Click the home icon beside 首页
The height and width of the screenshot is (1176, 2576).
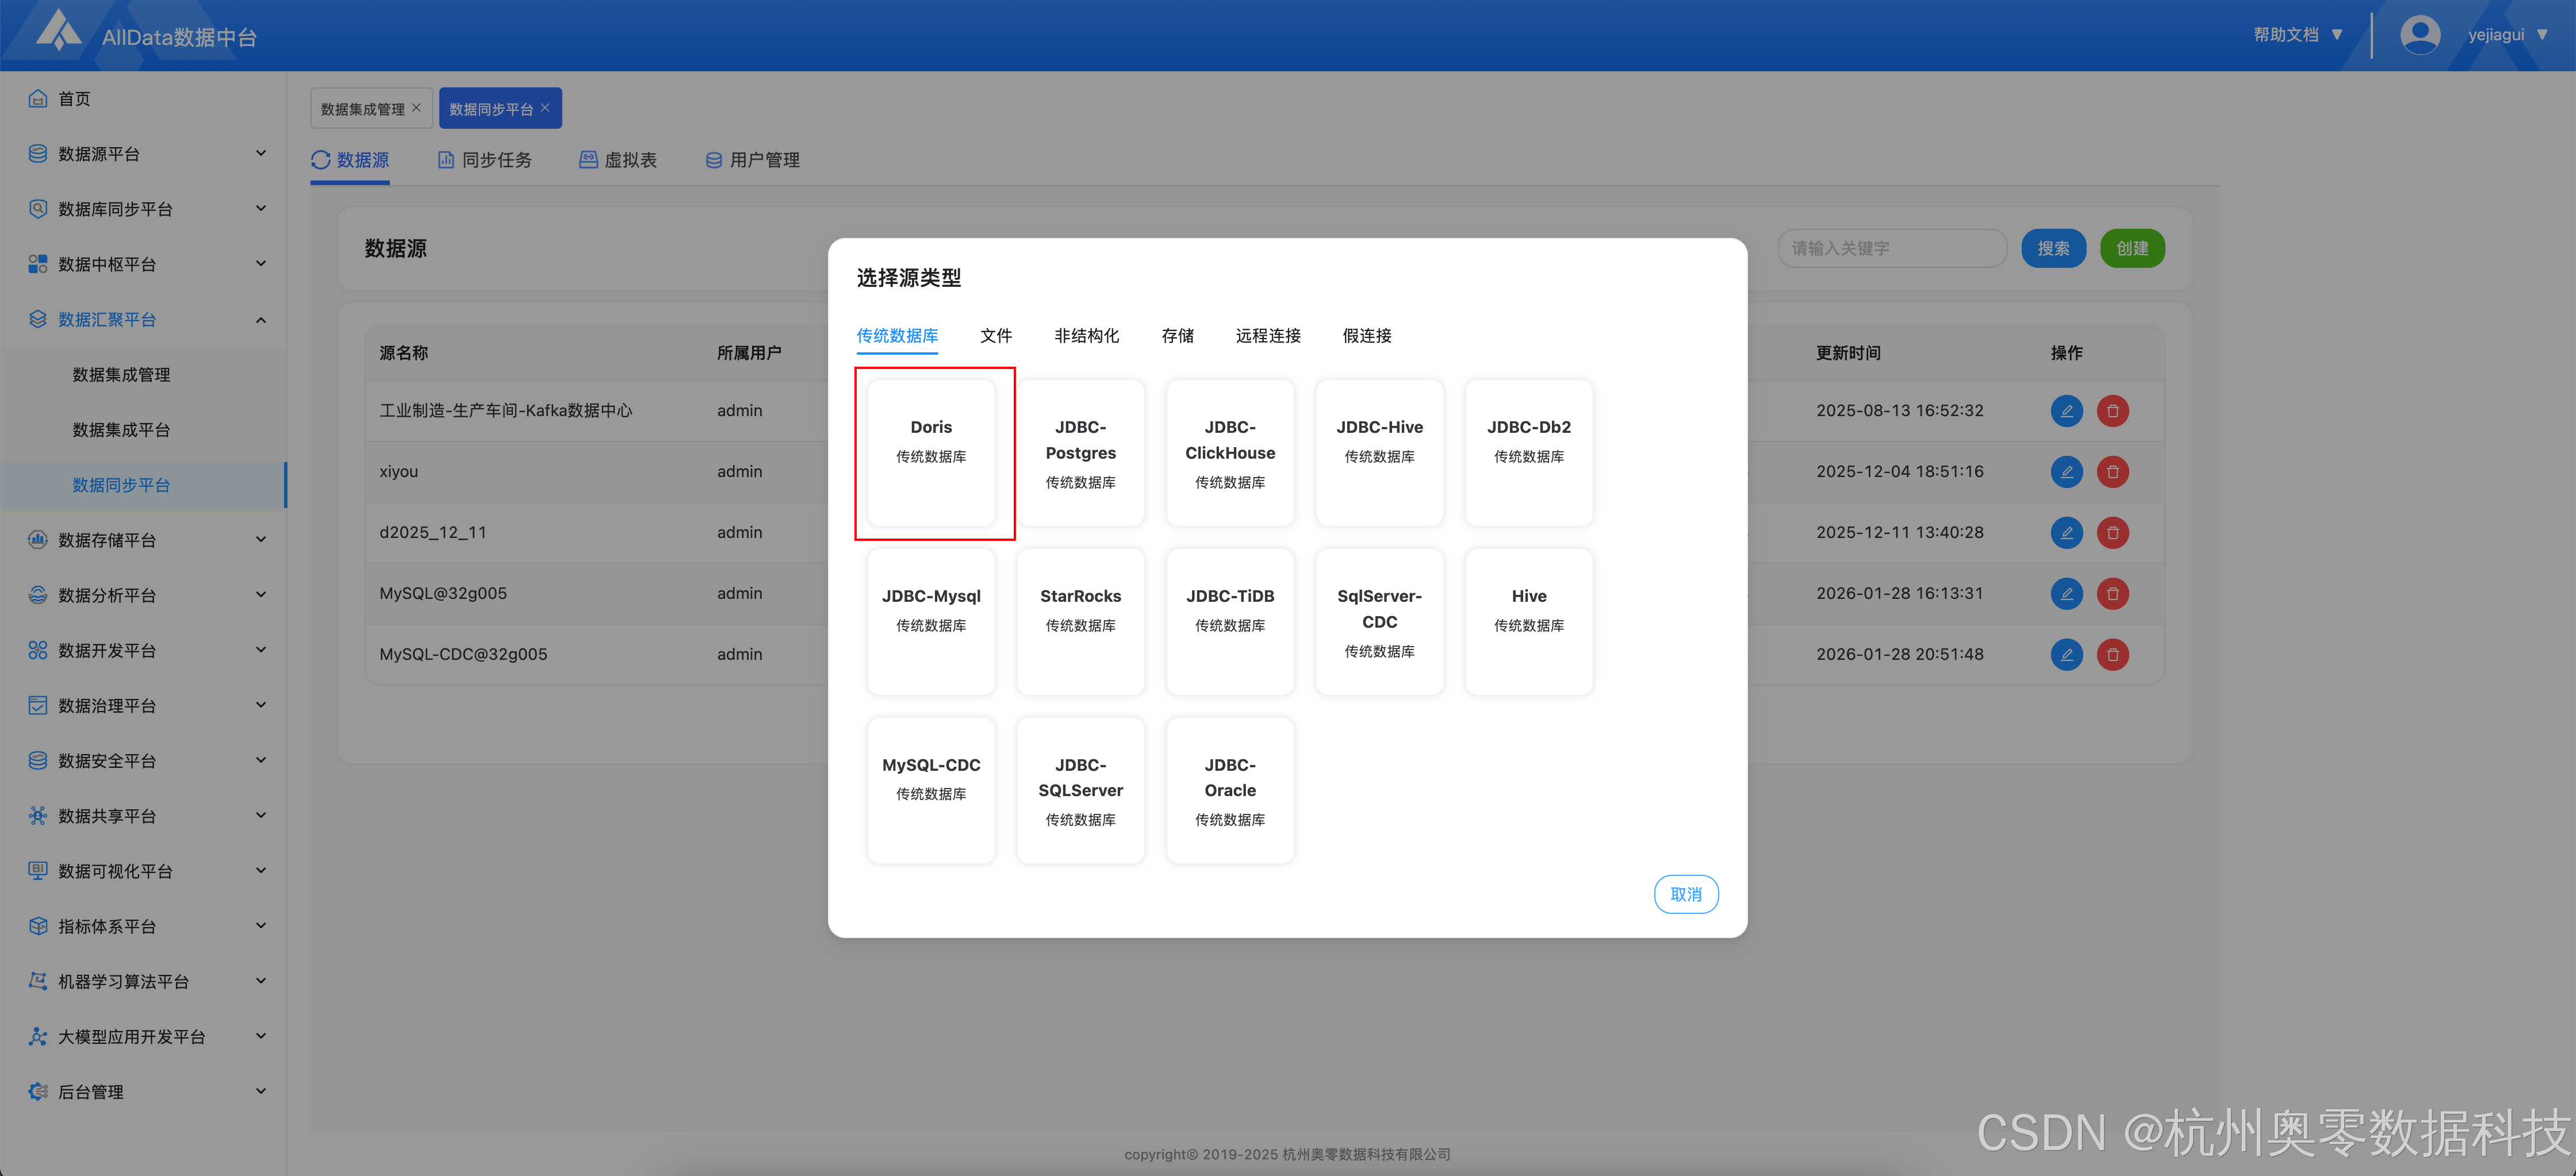(38, 98)
